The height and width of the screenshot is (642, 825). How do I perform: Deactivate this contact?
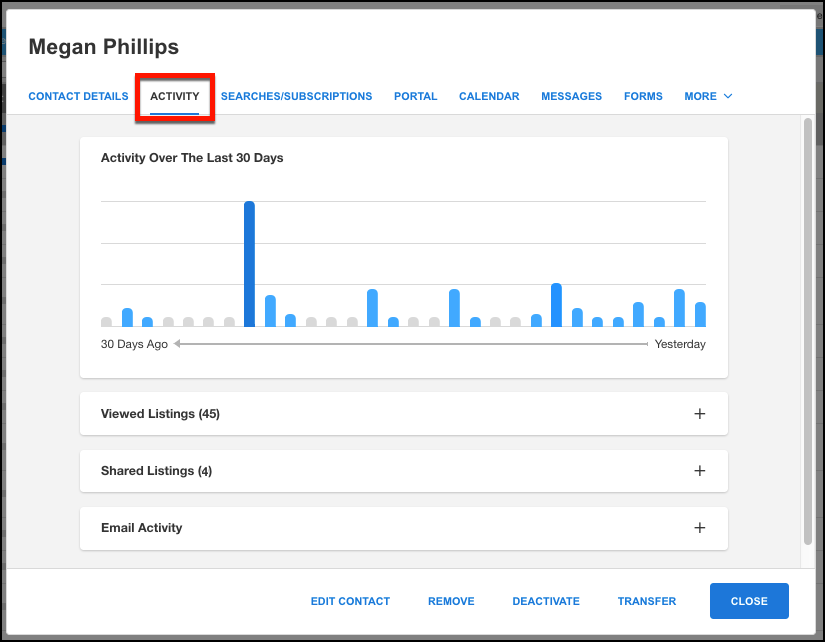pyautogui.click(x=546, y=602)
